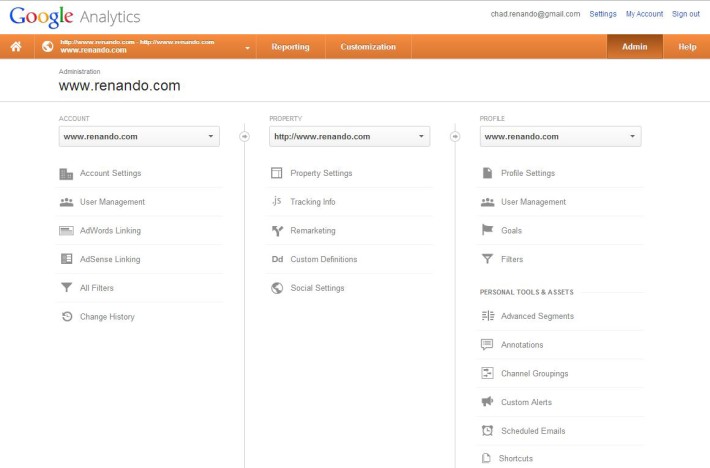Screen dimensions: 710x468
Task: Open Social Settings link
Action: (x=317, y=288)
